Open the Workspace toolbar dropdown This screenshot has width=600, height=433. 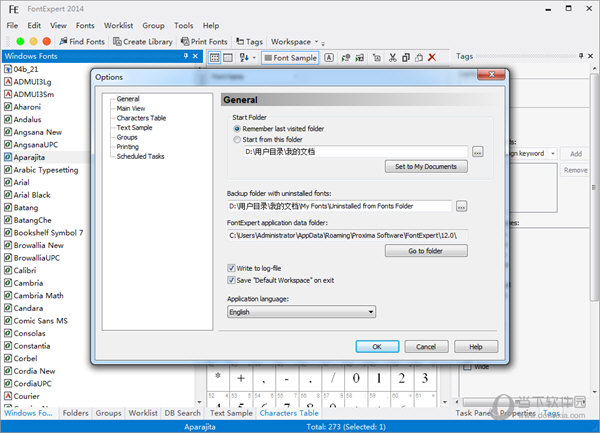[295, 41]
